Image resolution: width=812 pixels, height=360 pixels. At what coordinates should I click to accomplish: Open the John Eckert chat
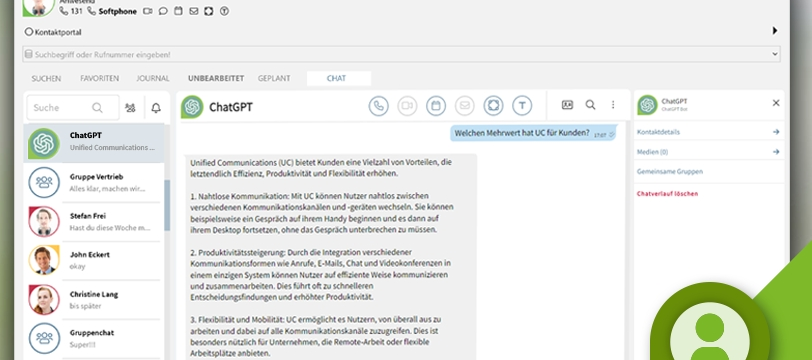click(94, 261)
